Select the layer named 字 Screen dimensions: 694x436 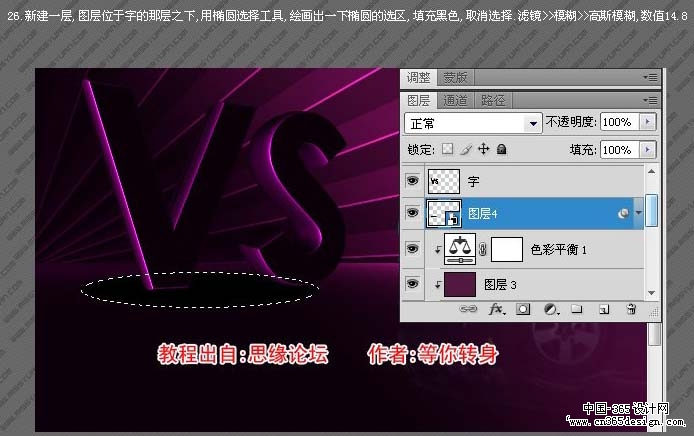[x=473, y=181]
